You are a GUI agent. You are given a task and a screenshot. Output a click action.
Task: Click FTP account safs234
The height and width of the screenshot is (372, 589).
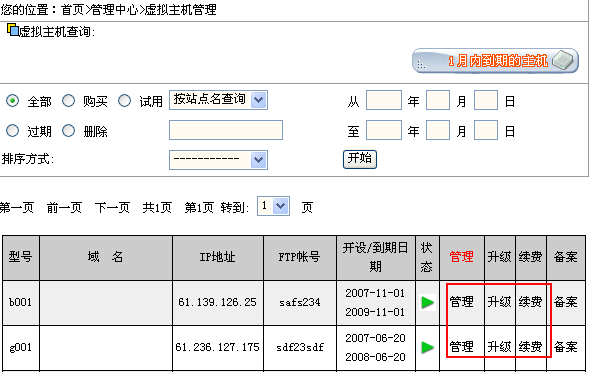299,302
